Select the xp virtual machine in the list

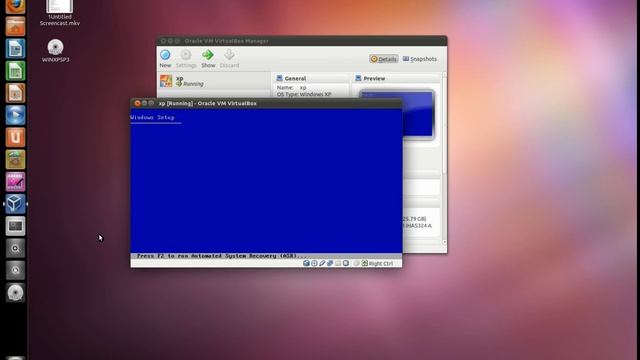pyautogui.click(x=214, y=81)
